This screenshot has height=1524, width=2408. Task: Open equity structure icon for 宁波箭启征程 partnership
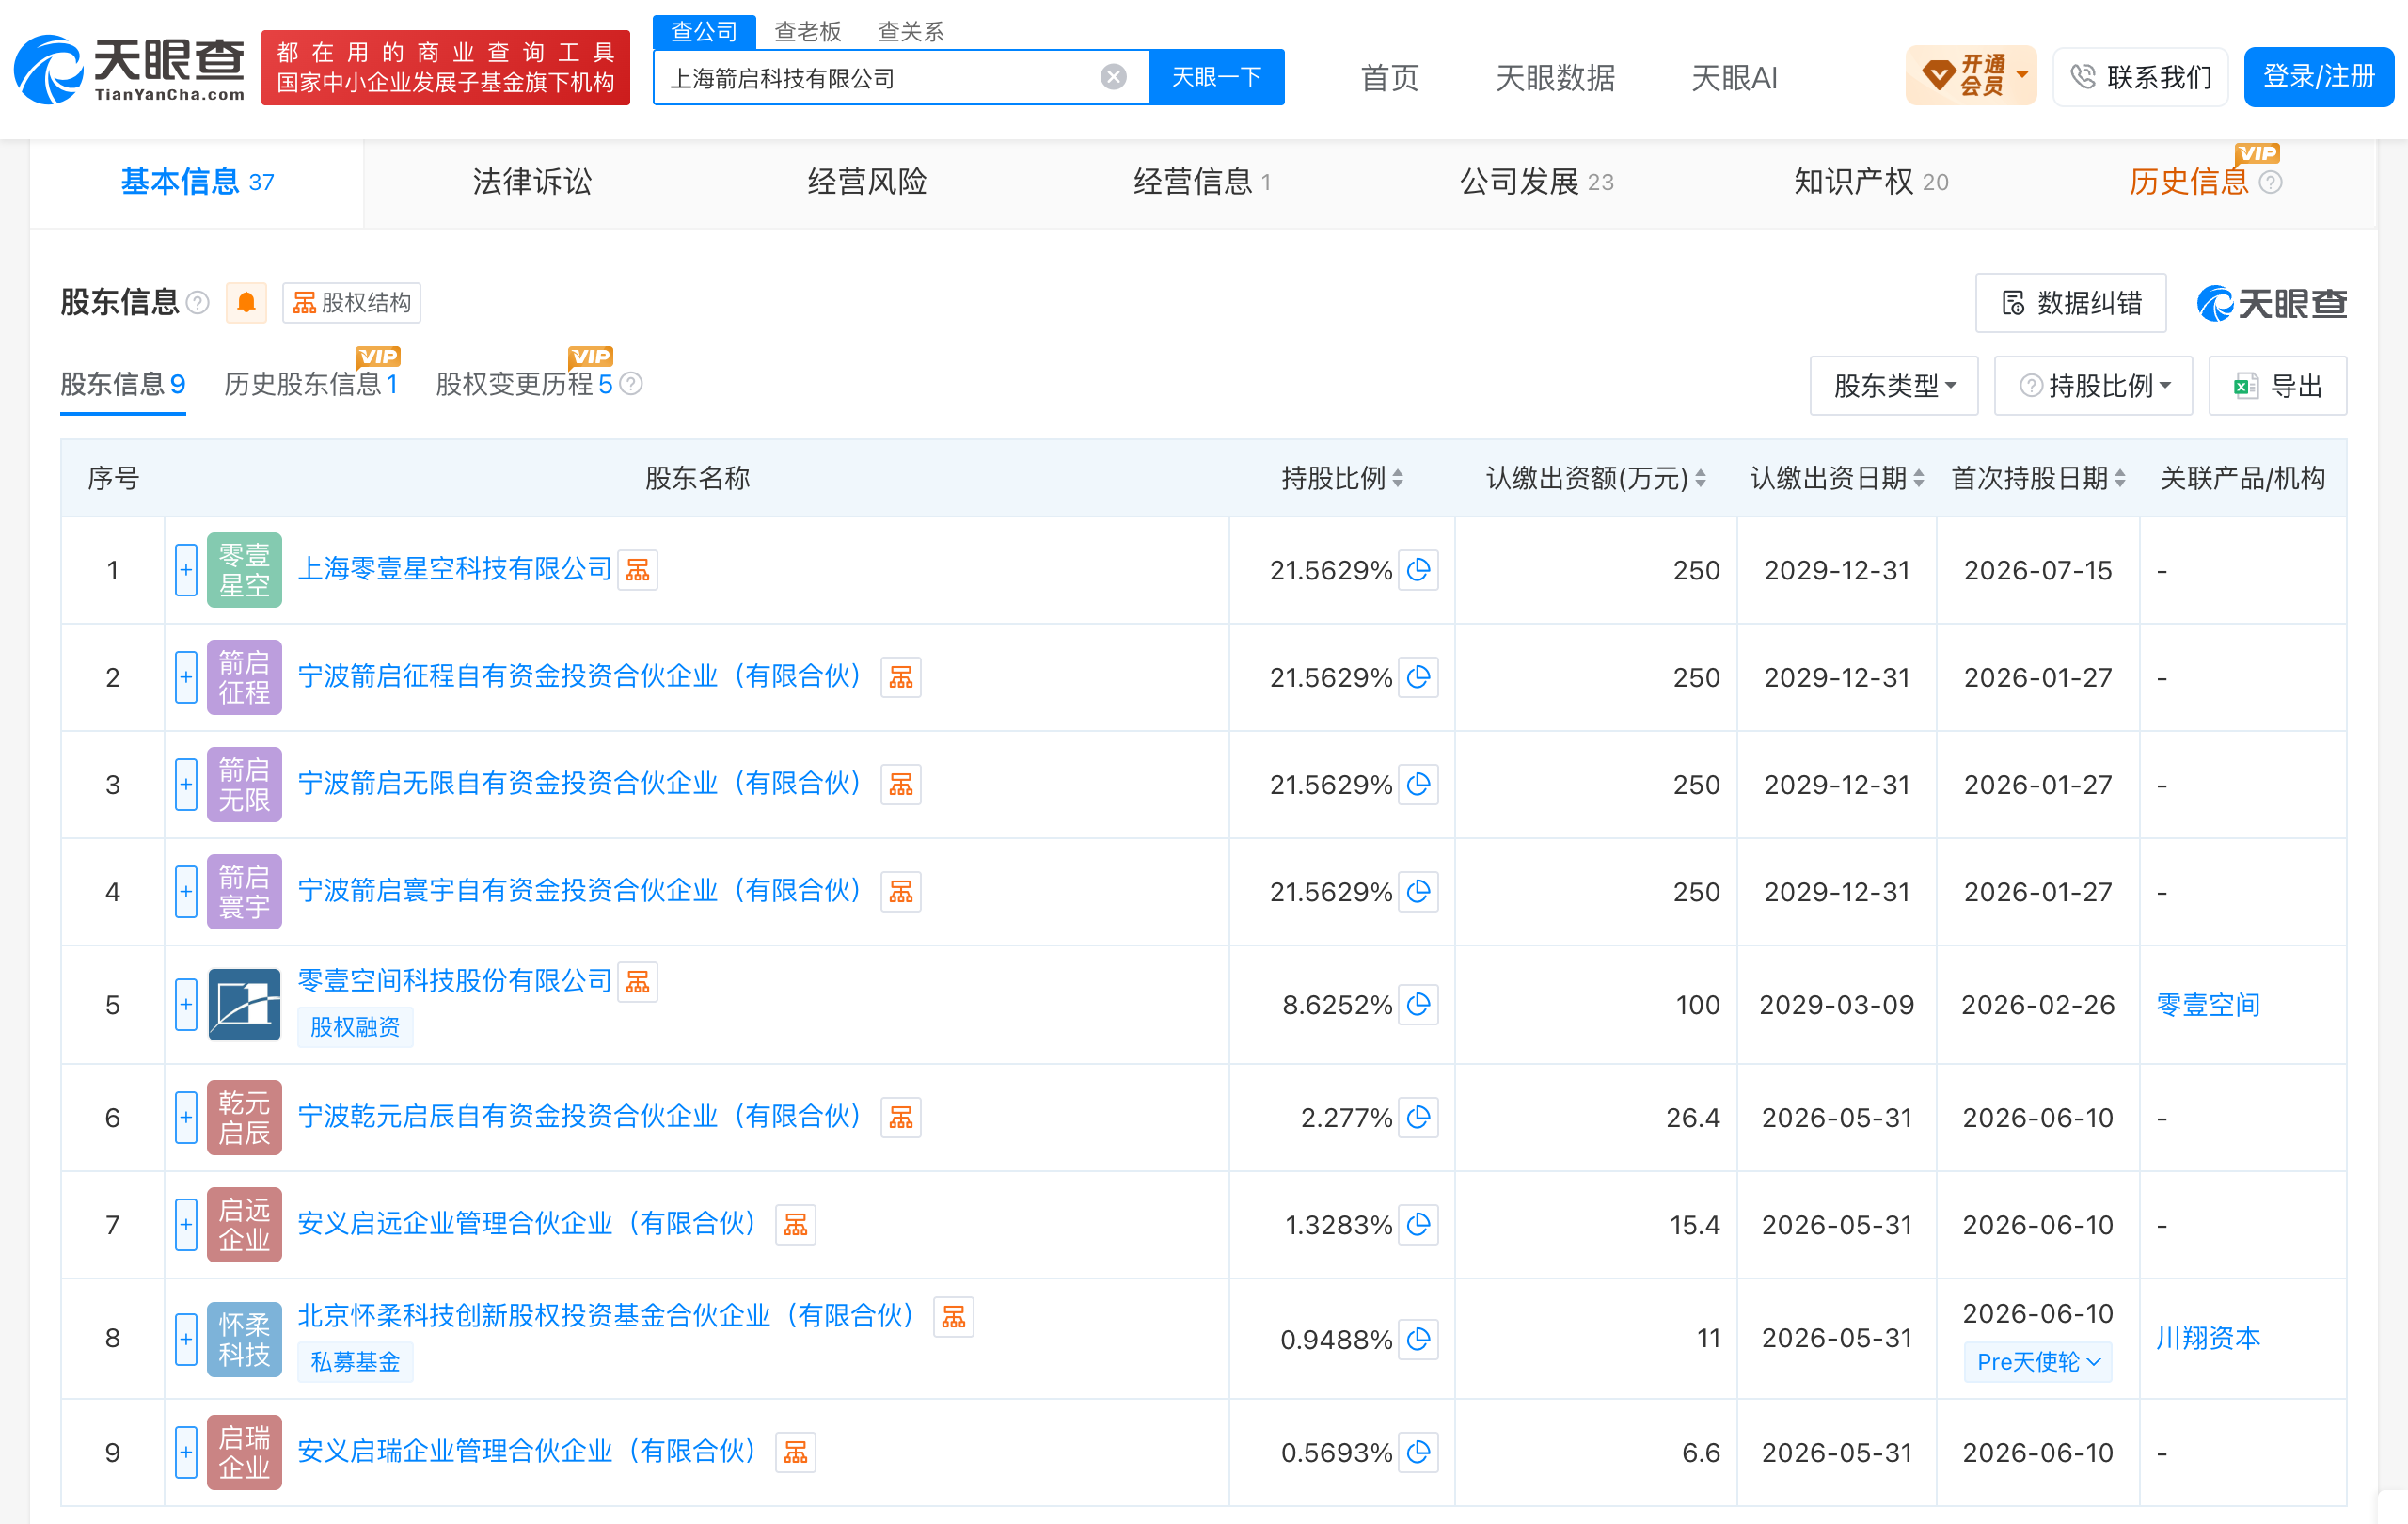click(900, 677)
